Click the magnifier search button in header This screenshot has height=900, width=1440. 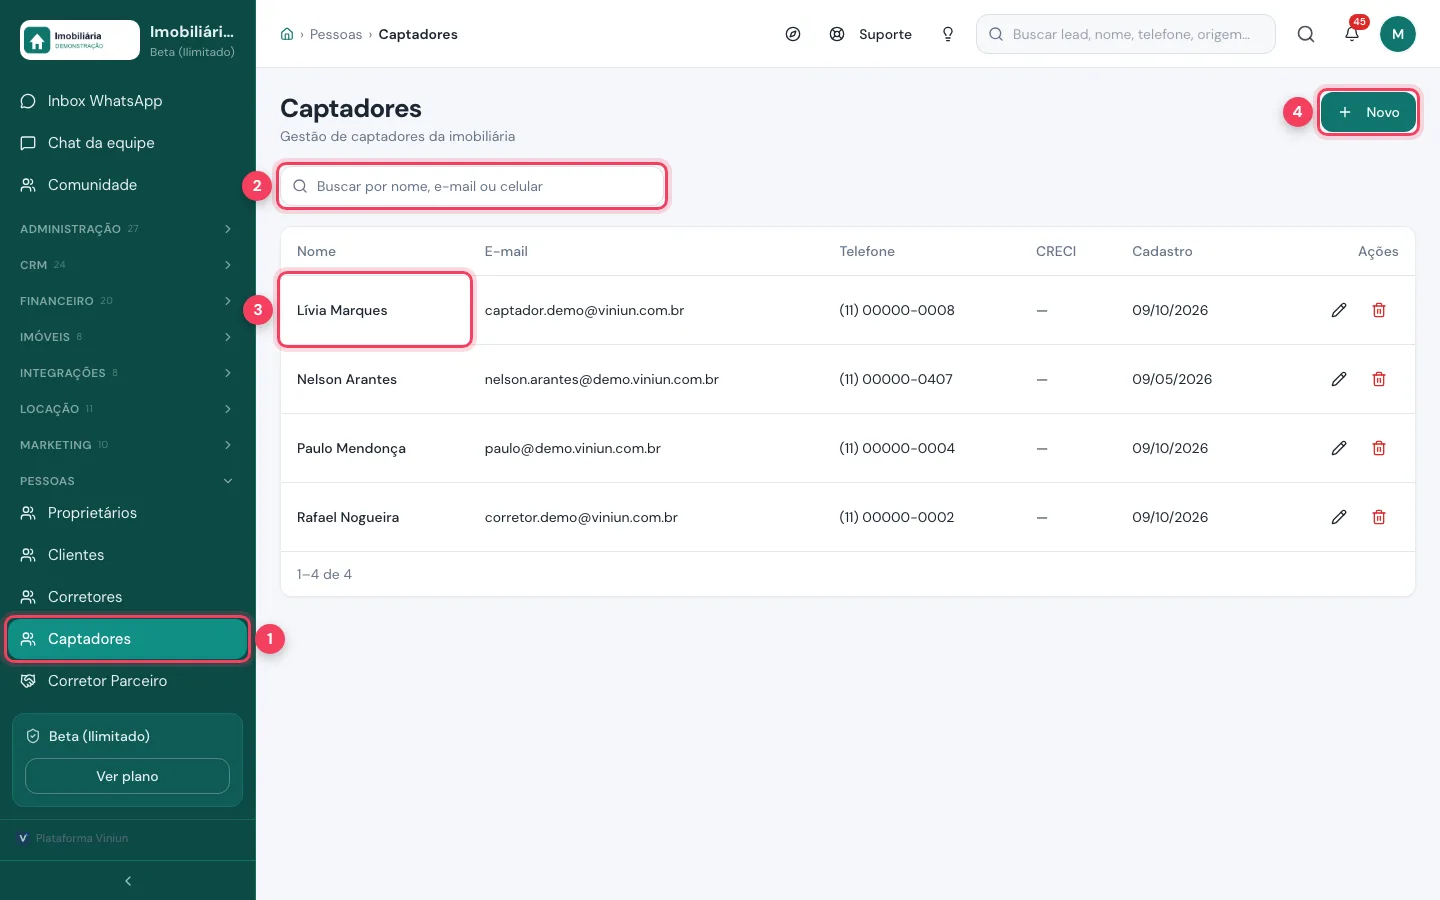[x=1306, y=34]
